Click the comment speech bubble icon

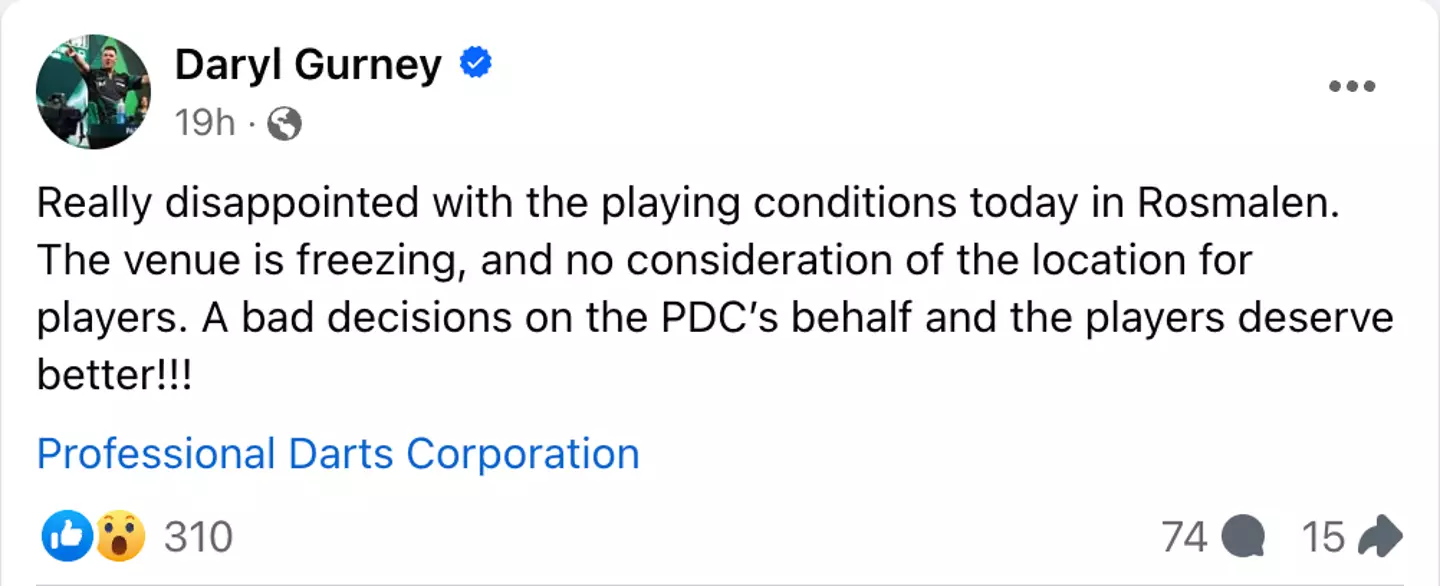pyautogui.click(x=1244, y=538)
